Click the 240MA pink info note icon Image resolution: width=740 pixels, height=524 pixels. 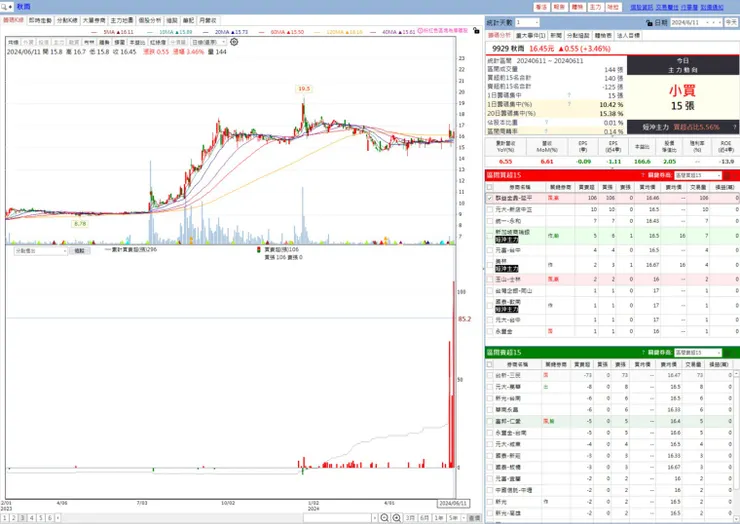click(x=420, y=31)
